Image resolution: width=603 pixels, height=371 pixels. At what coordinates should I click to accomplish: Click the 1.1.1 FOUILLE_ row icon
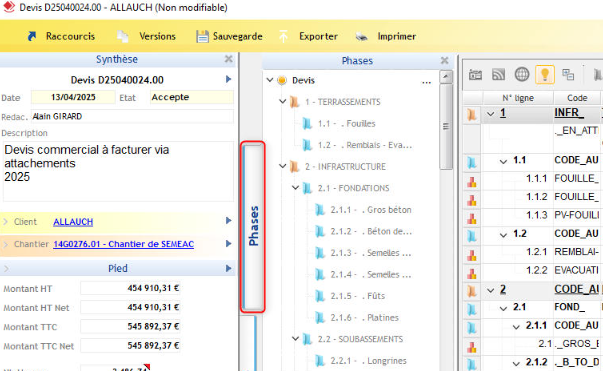tap(472, 181)
